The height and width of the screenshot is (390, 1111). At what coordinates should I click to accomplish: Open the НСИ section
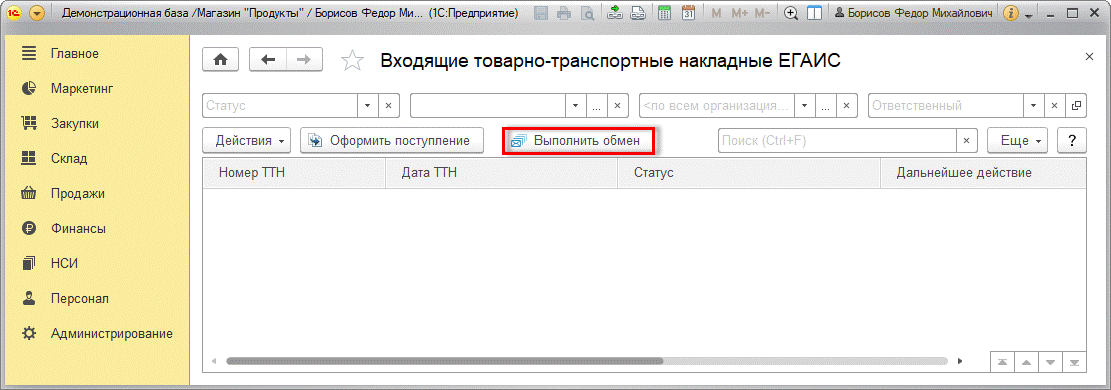click(64, 264)
